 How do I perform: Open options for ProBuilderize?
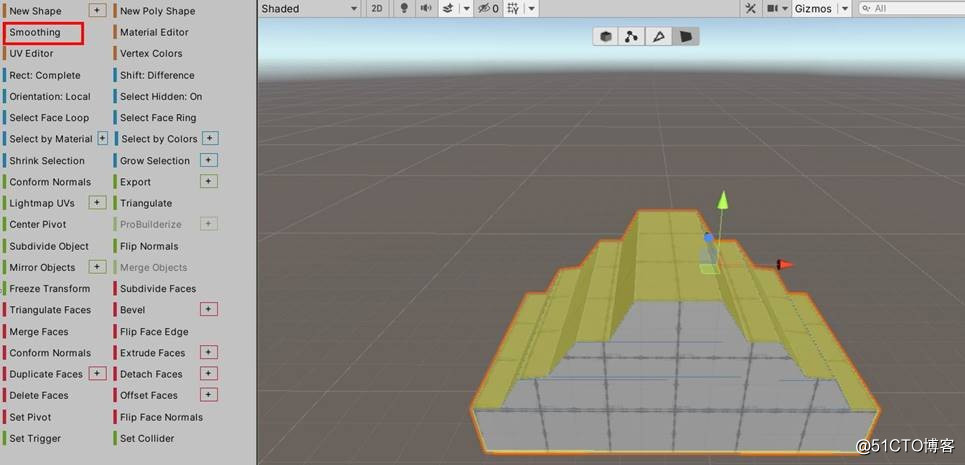[209, 224]
